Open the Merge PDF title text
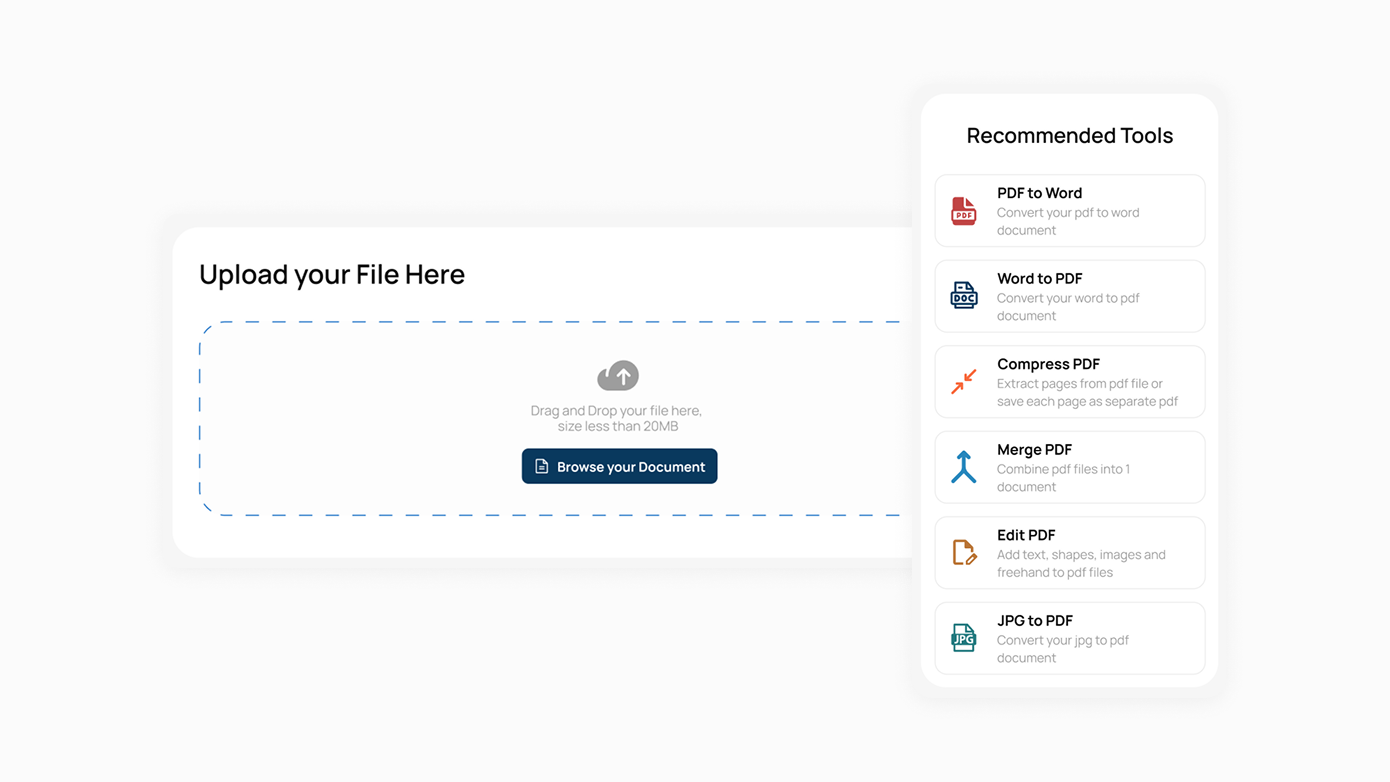 [1034, 450]
